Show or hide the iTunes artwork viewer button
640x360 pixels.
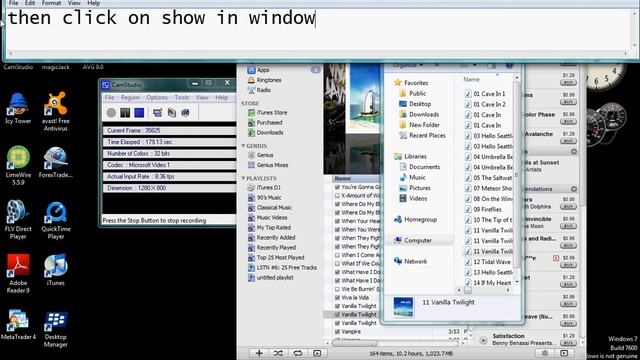point(317,353)
